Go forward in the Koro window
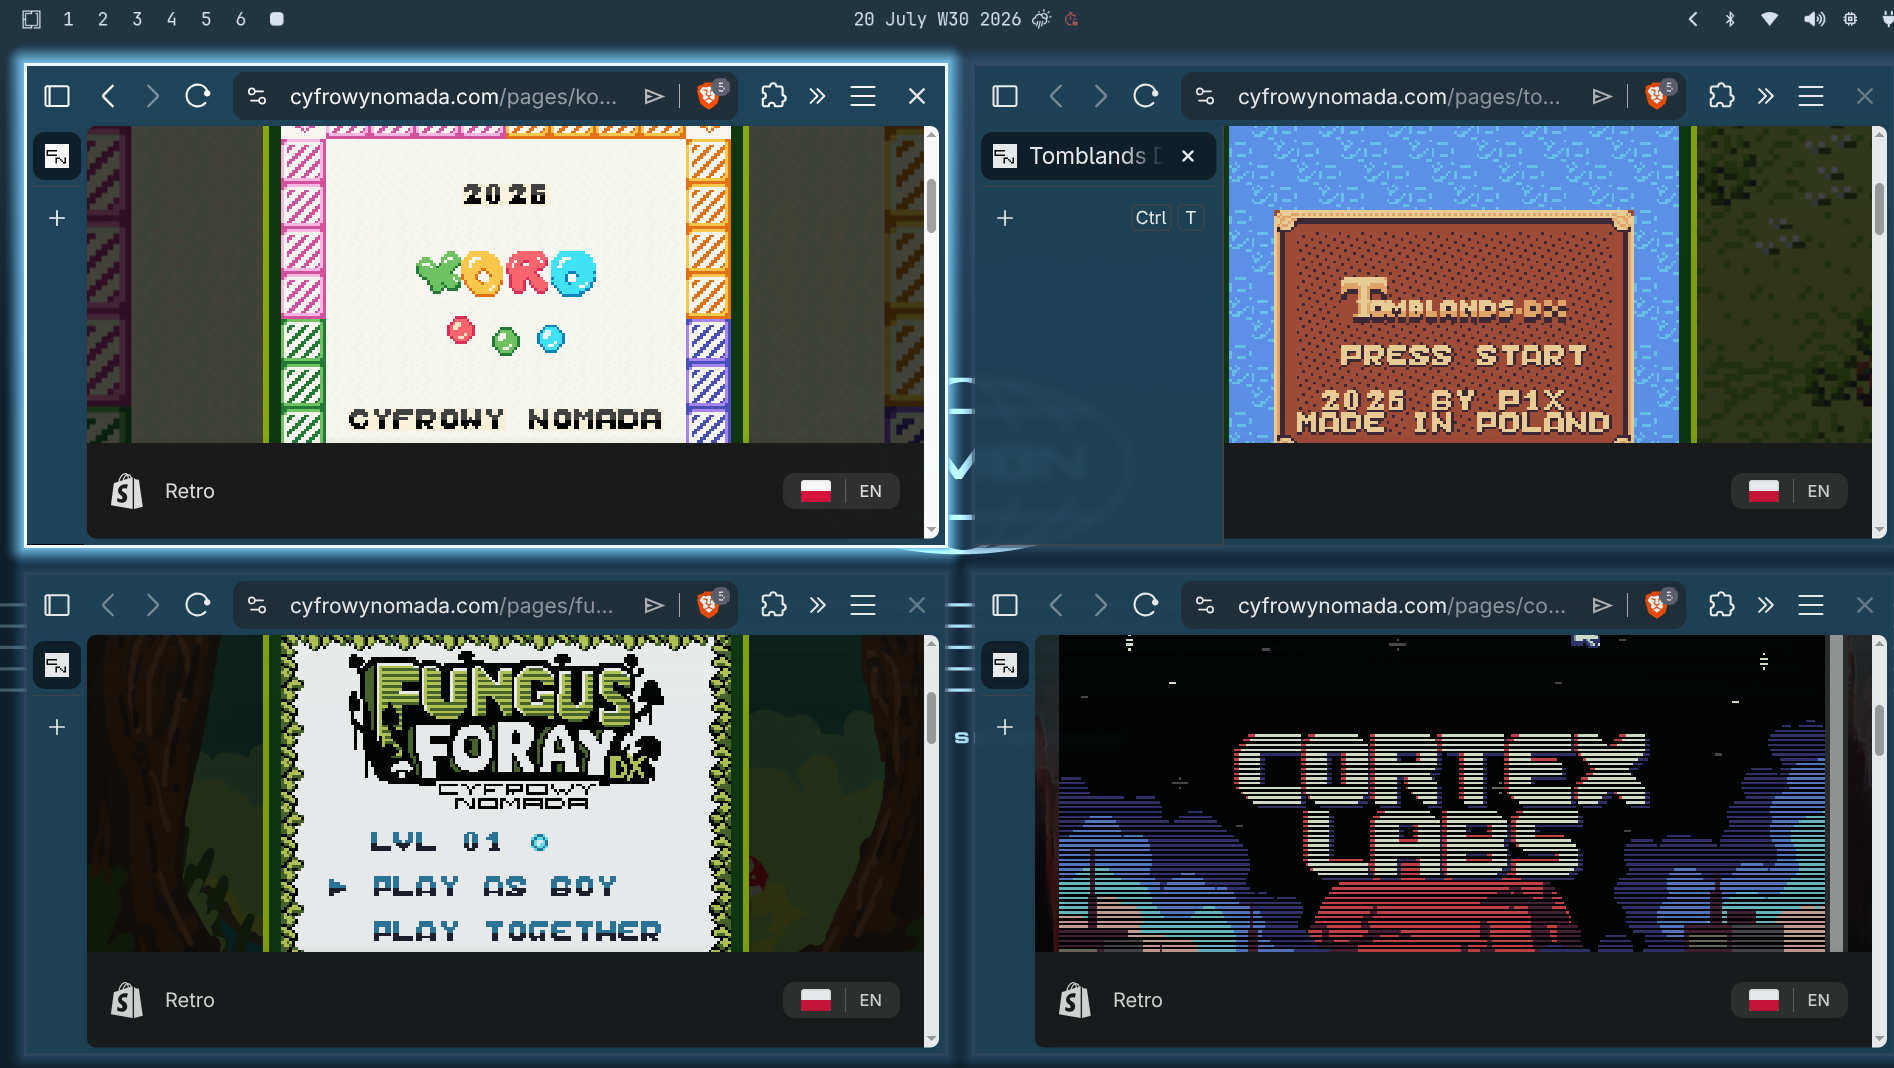 pyautogui.click(x=152, y=96)
